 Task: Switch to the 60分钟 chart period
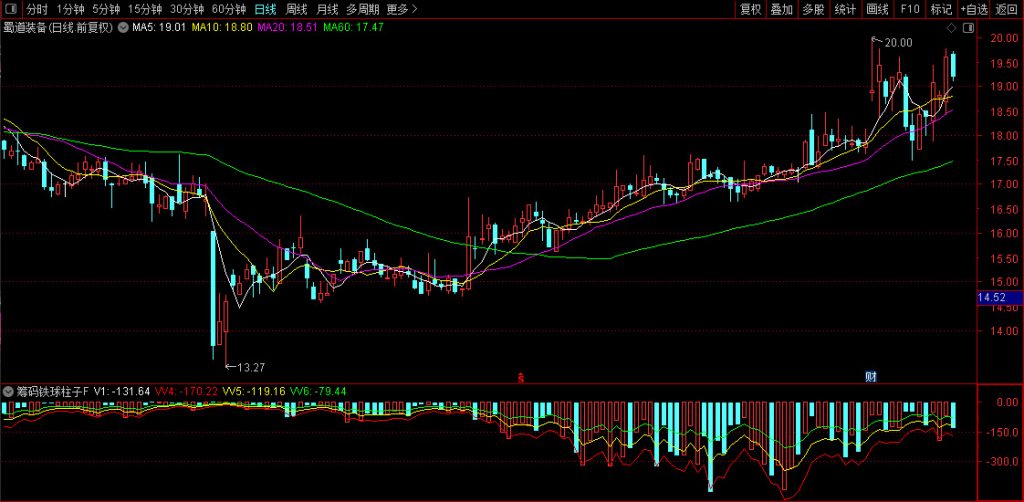click(229, 9)
